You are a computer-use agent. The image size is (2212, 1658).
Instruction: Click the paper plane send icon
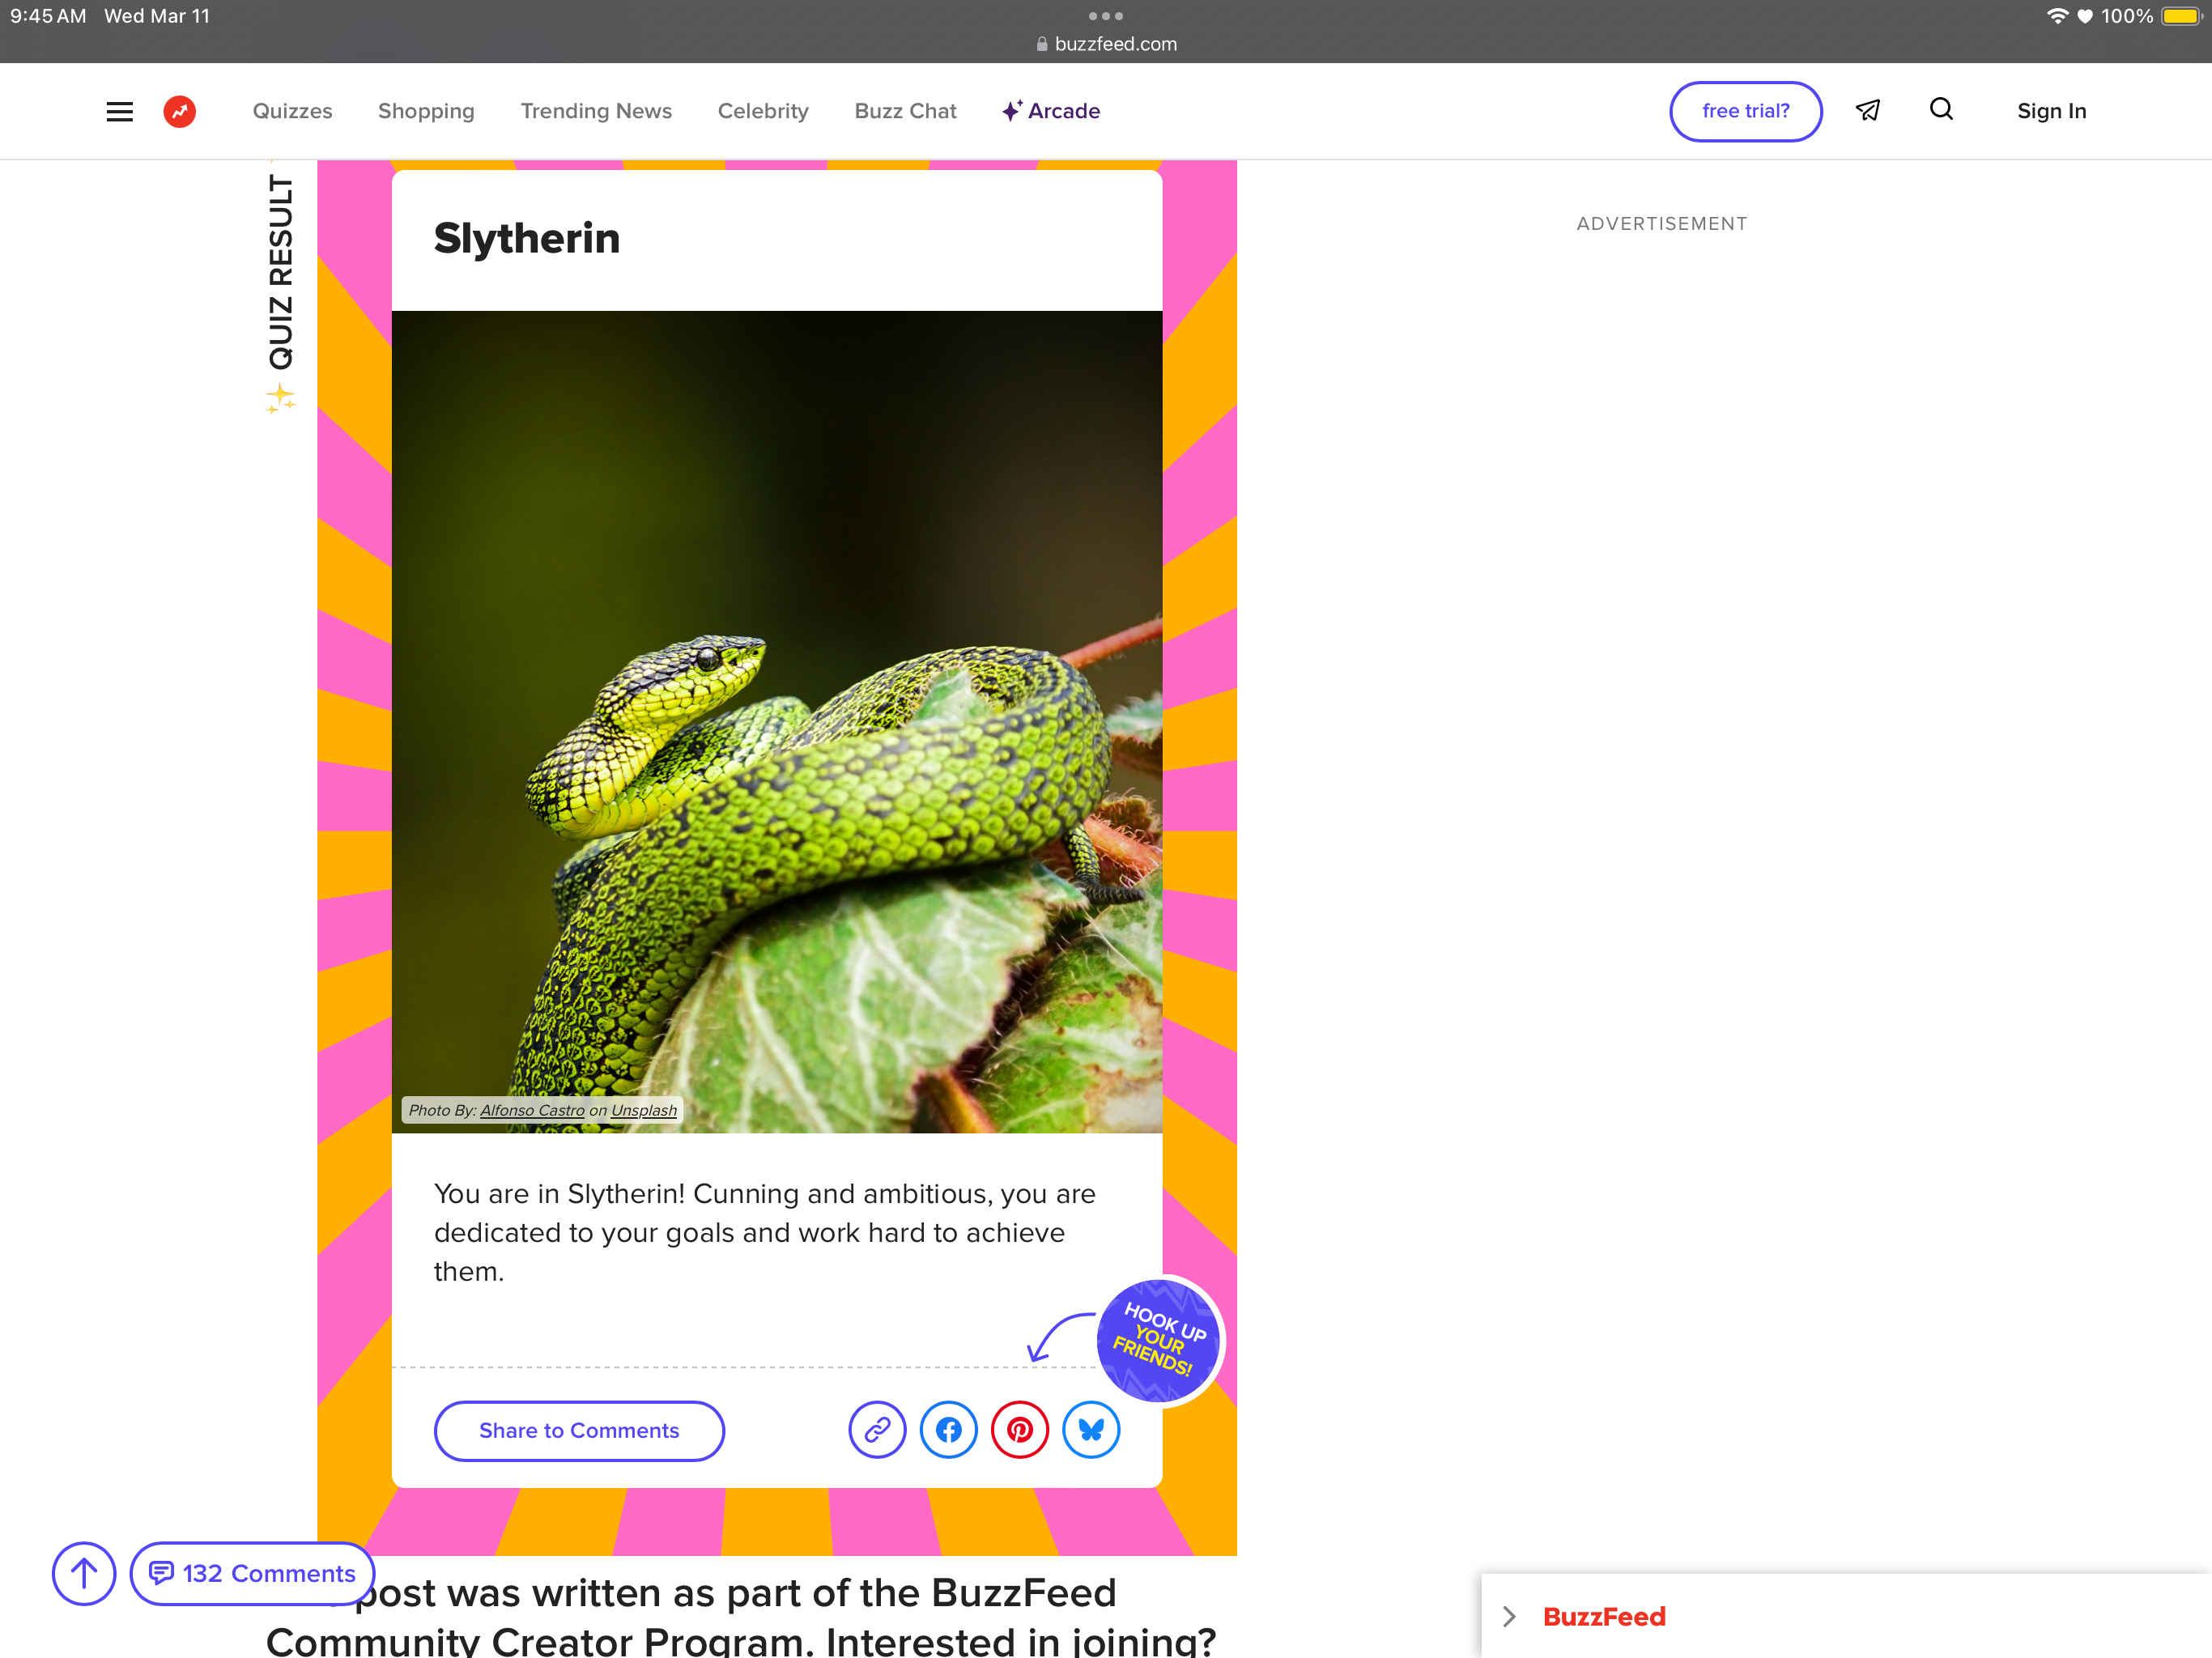pos(1867,111)
